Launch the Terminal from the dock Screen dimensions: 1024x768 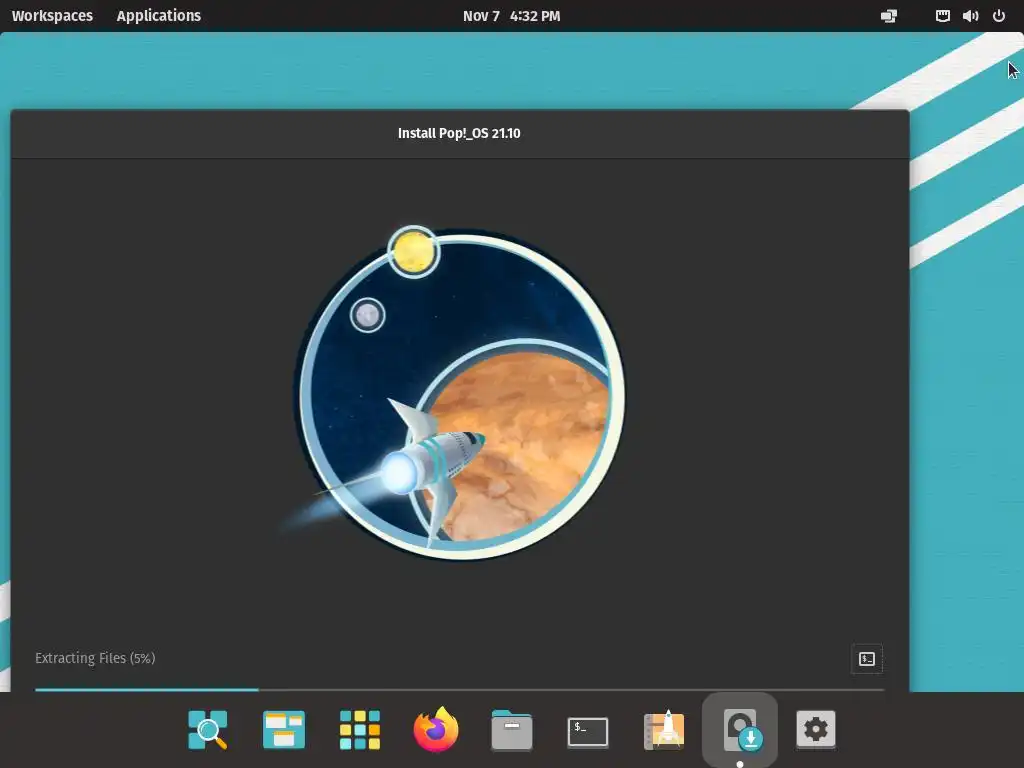coord(588,731)
